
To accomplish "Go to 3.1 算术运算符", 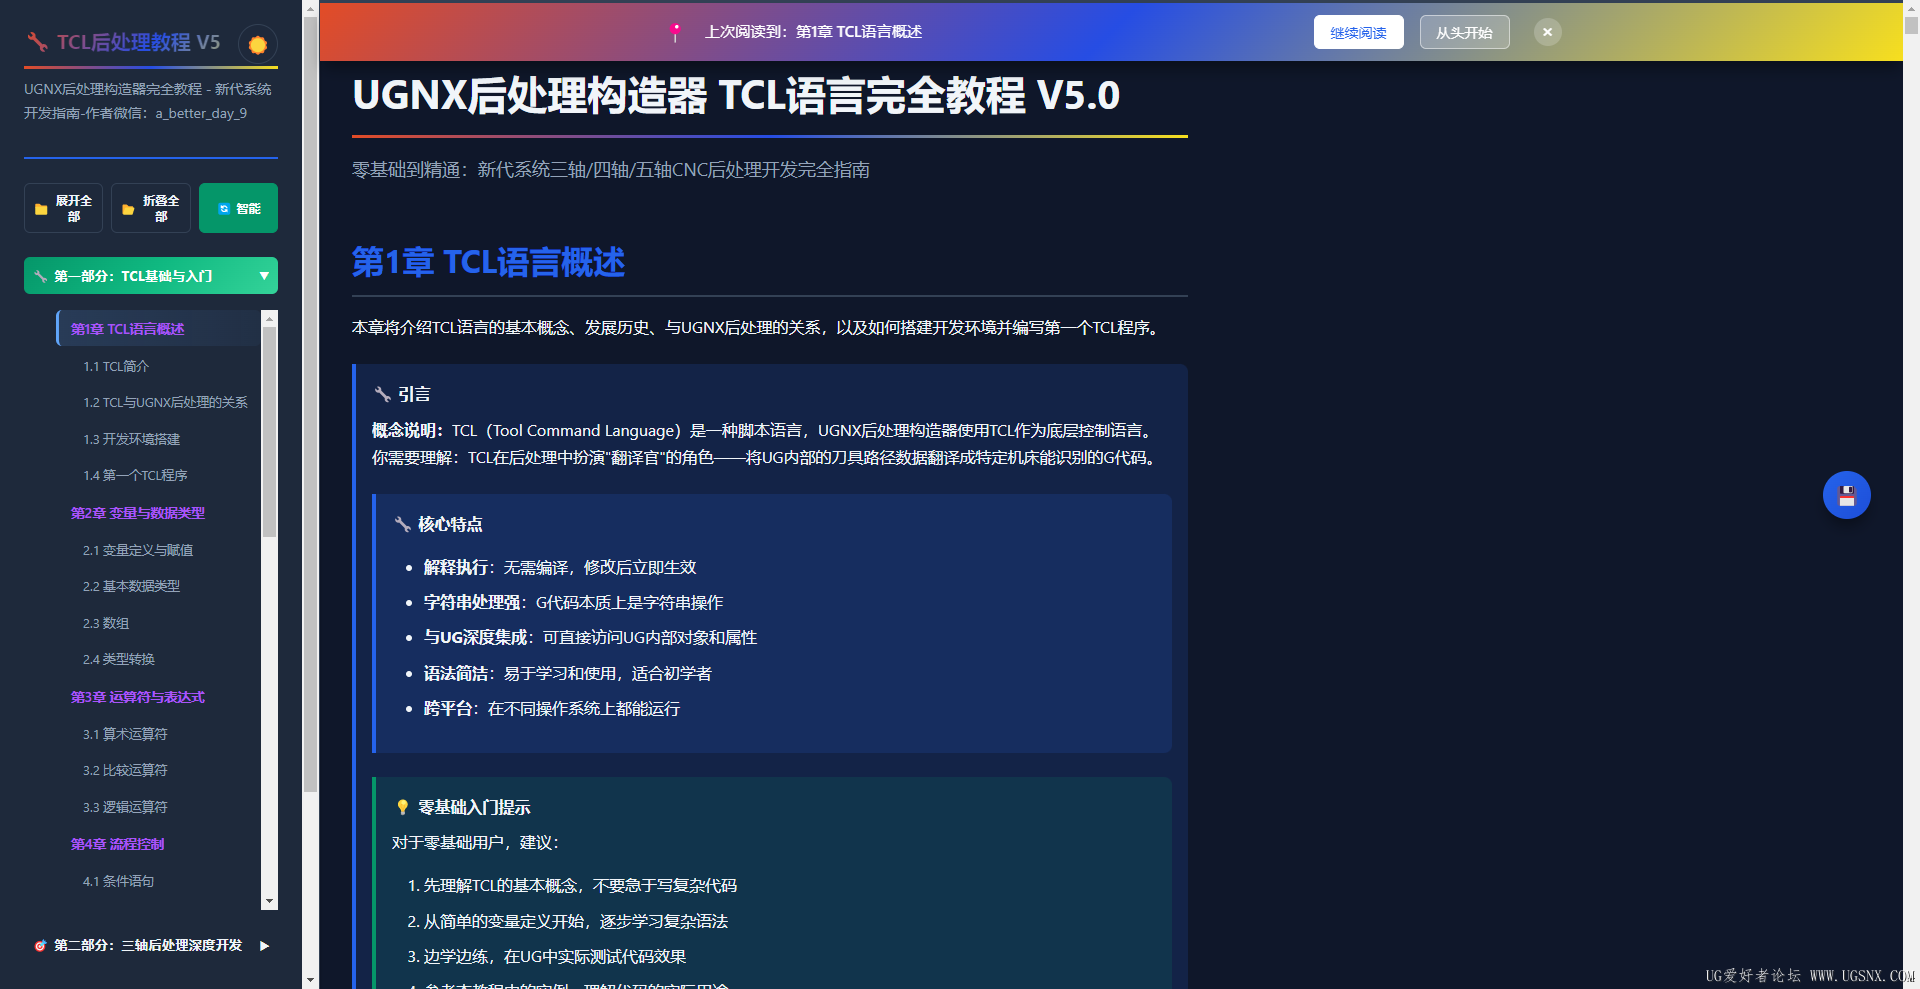I will 125,734.
